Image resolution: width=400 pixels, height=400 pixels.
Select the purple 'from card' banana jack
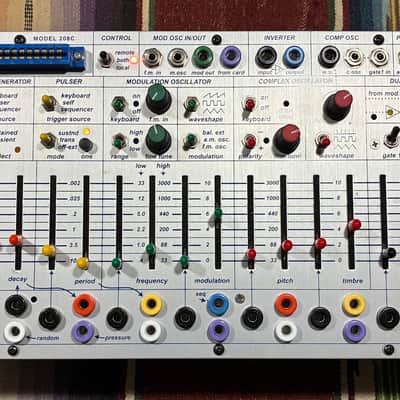tap(231, 57)
